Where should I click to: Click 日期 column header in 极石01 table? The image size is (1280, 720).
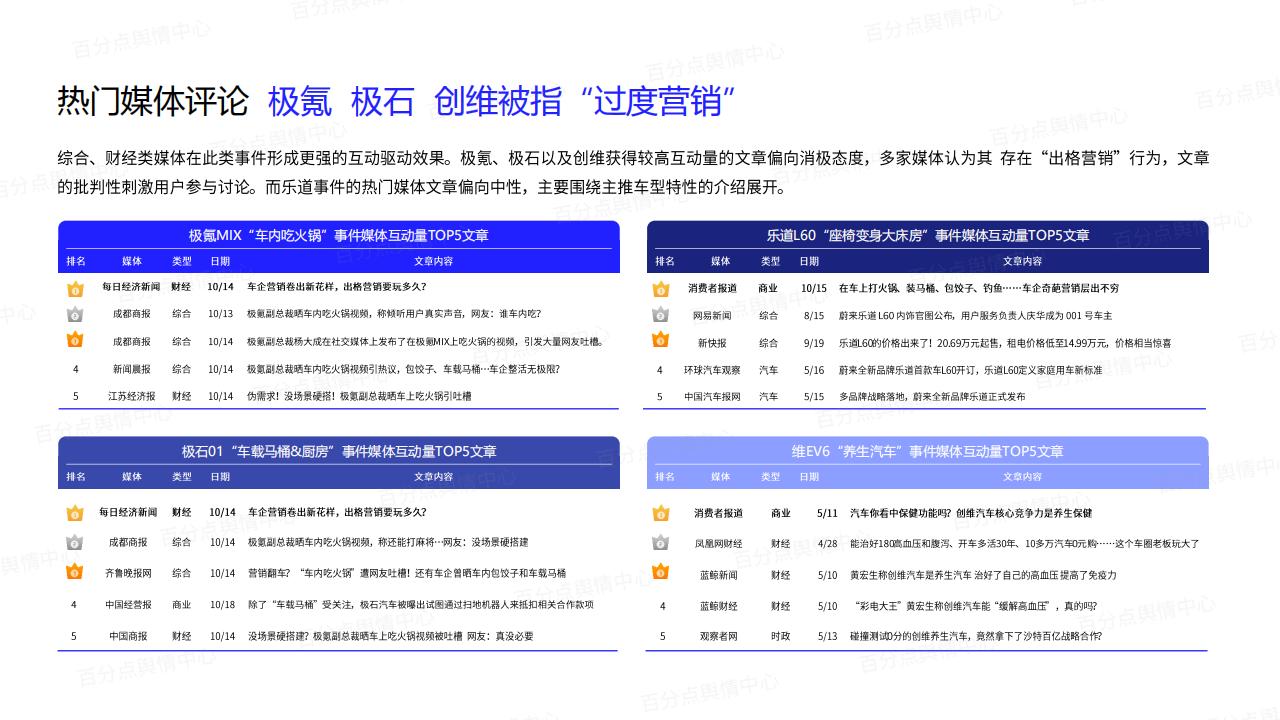click(220, 477)
